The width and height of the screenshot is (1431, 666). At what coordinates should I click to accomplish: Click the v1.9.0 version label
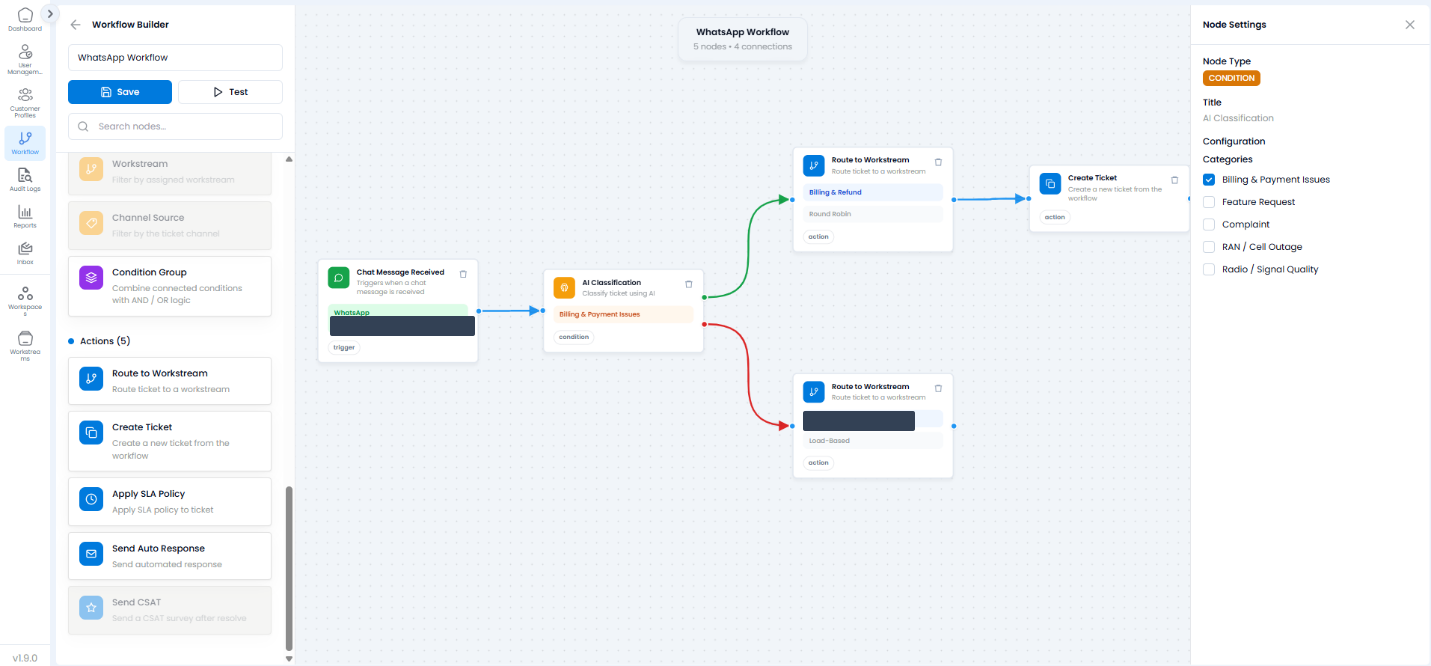(25, 658)
